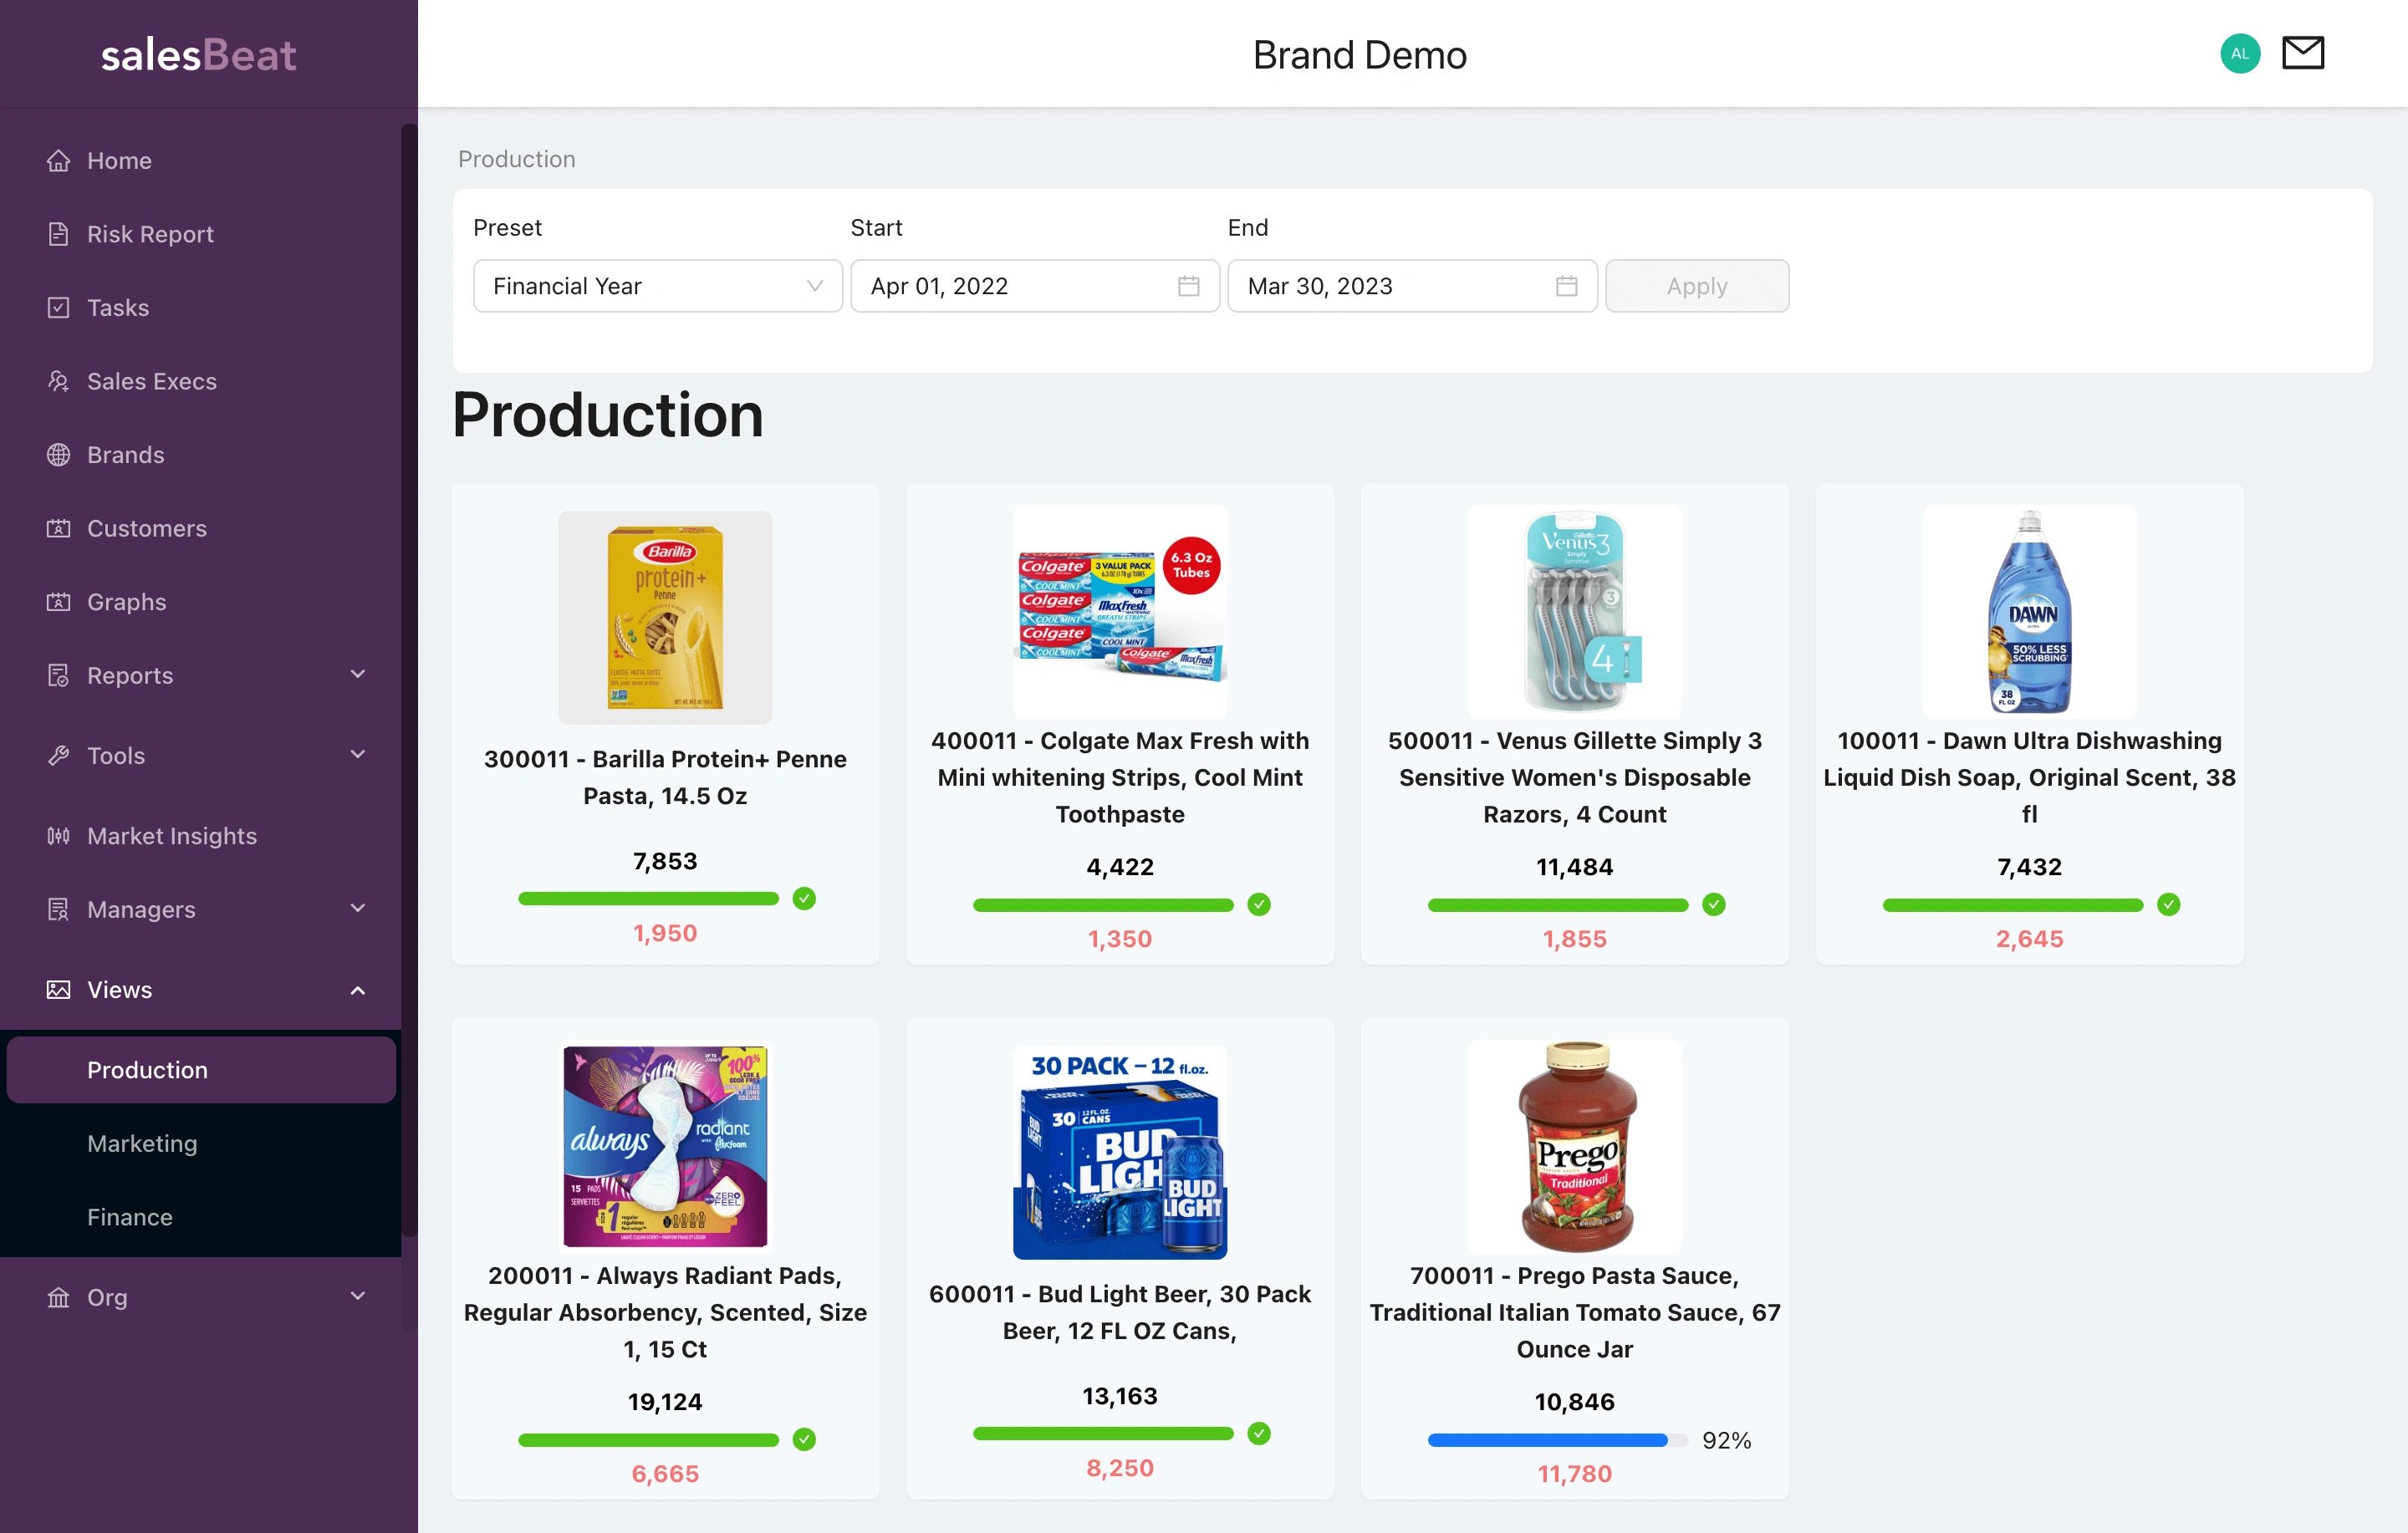Click green checkmark on Bud Light card
Image resolution: width=2408 pixels, height=1533 pixels.
tap(1259, 1433)
